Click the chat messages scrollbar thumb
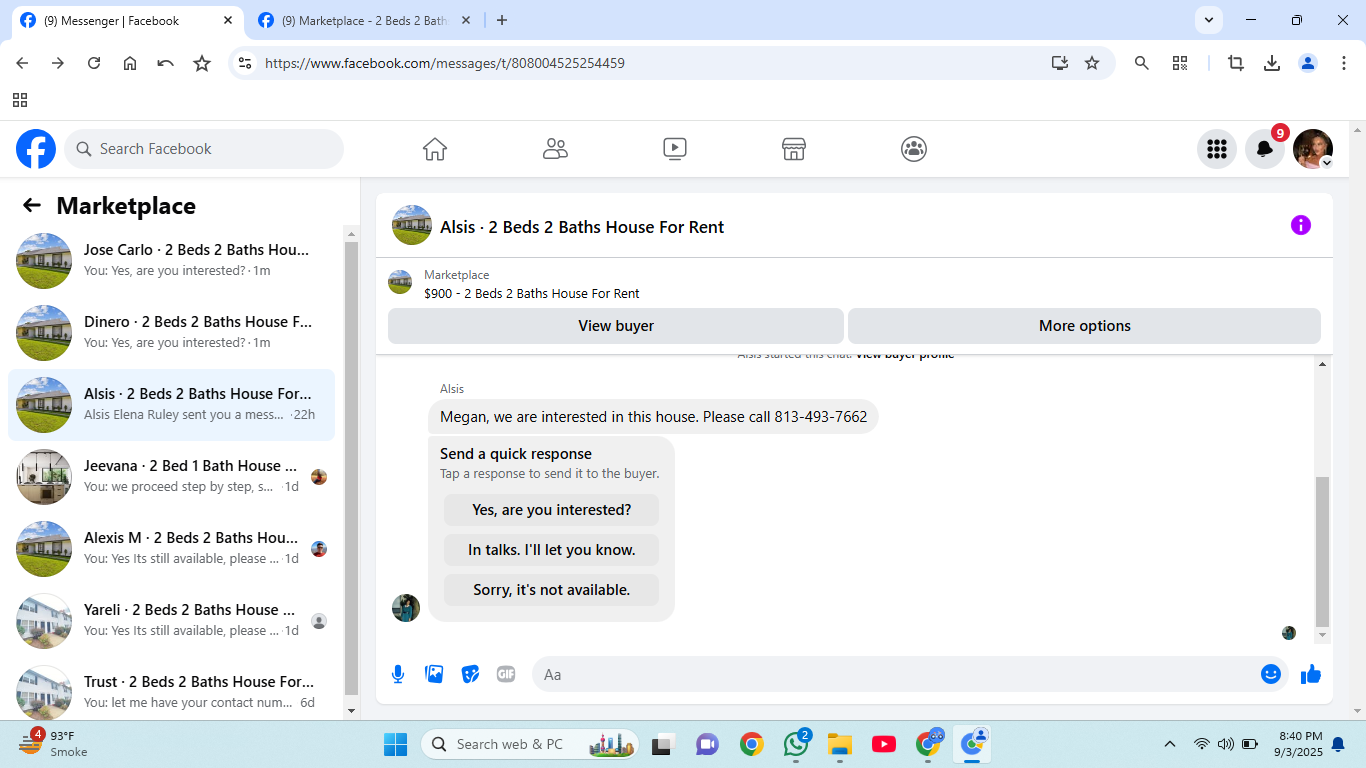This screenshot has height=768, width=1366. point(1323,551)
